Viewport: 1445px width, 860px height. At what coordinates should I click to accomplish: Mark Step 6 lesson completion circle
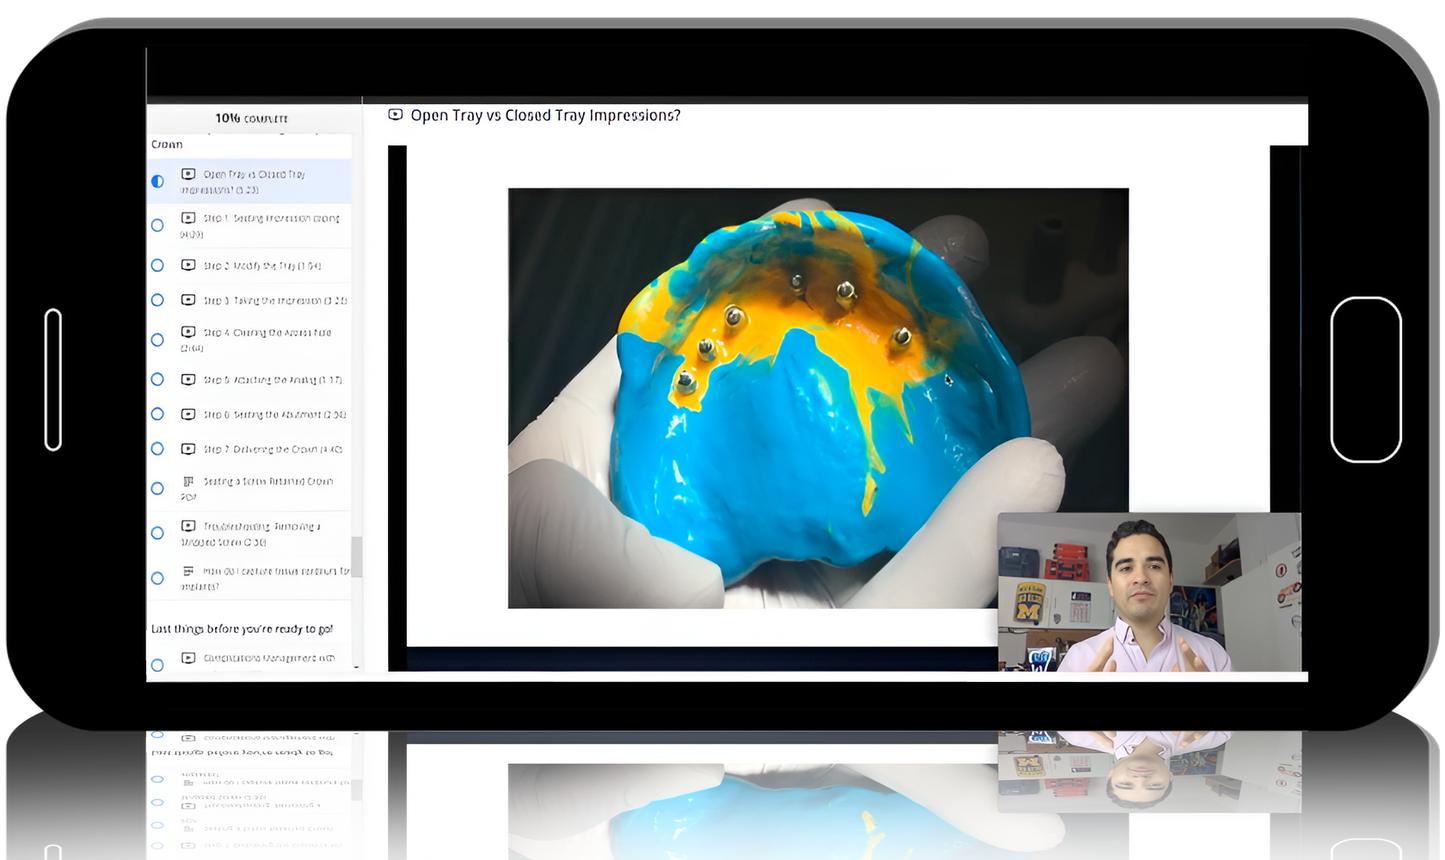point(157,414)
